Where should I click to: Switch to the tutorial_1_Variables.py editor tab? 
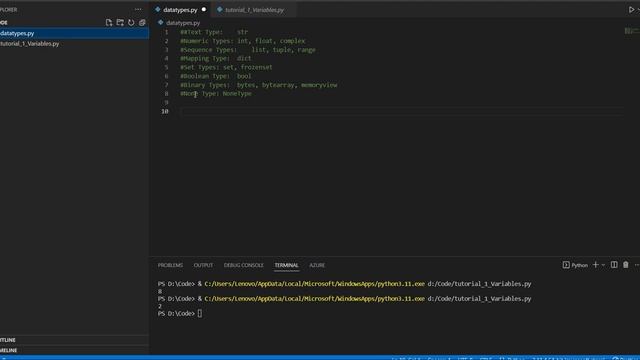click(x=254, y=10)
